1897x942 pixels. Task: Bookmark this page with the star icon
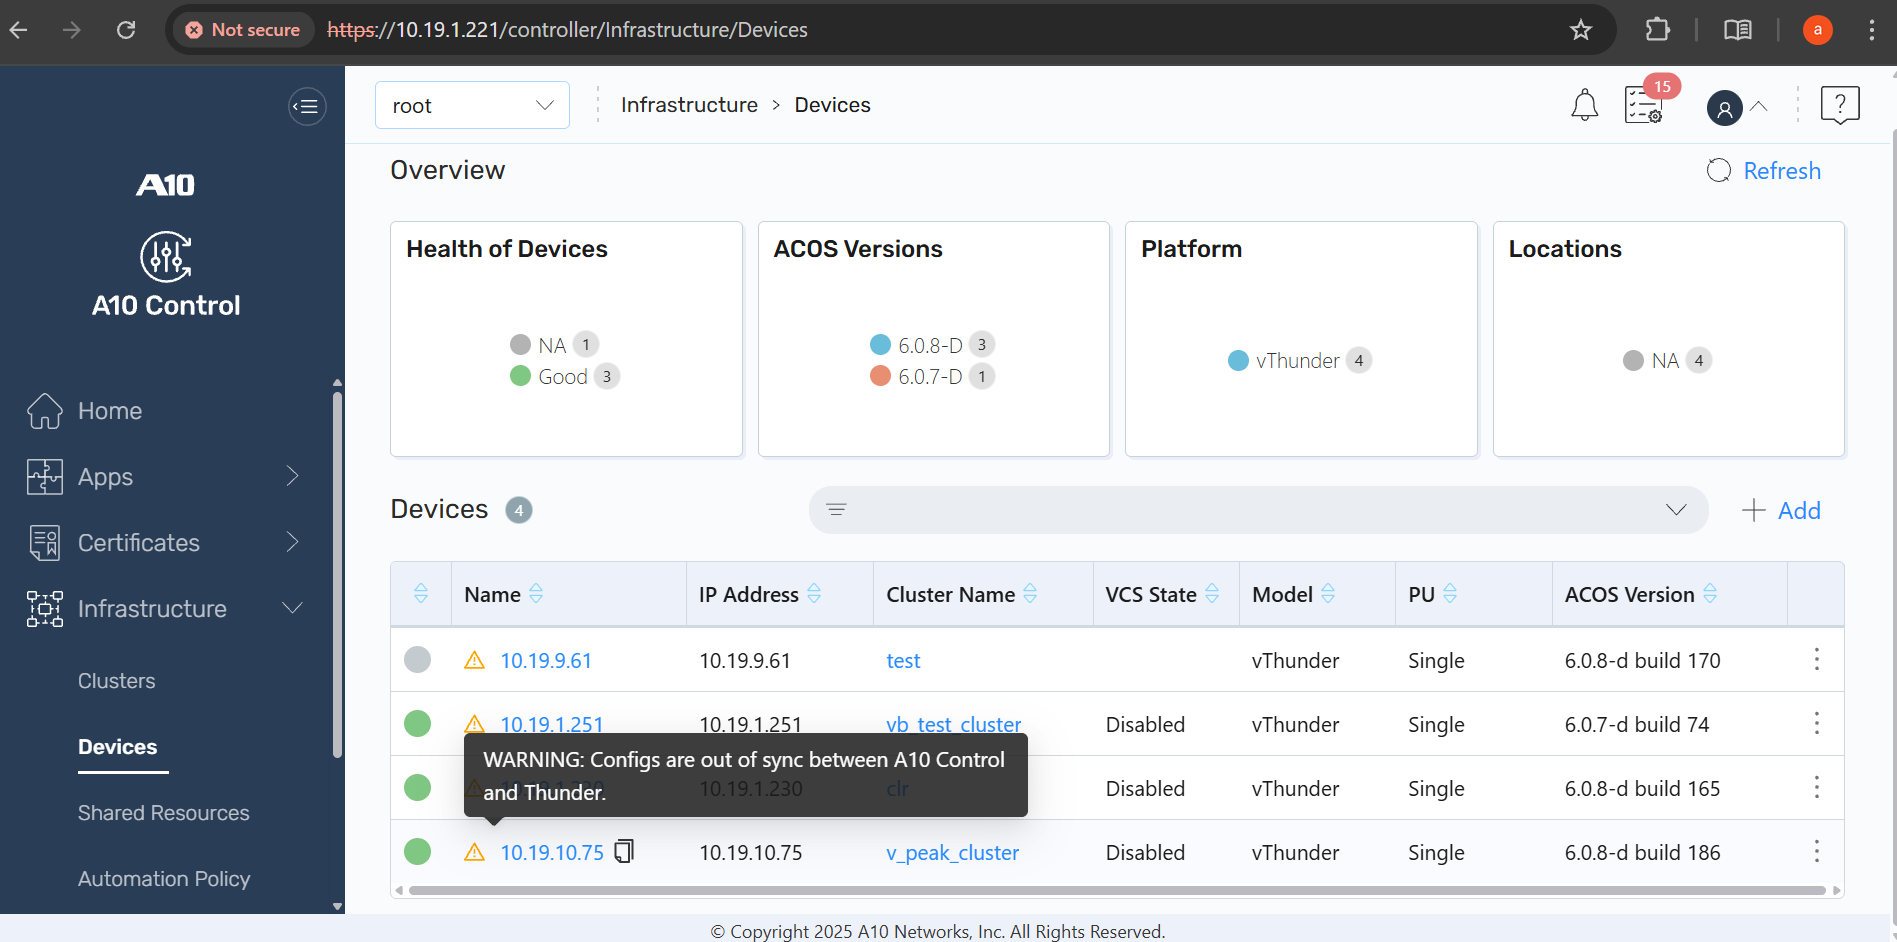1580,30
